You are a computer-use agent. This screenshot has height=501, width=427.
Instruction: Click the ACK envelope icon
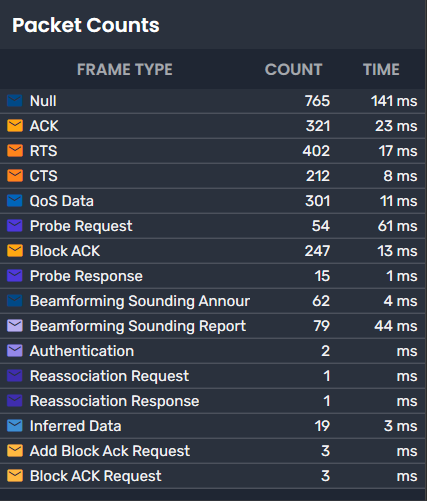click(15, 126)
